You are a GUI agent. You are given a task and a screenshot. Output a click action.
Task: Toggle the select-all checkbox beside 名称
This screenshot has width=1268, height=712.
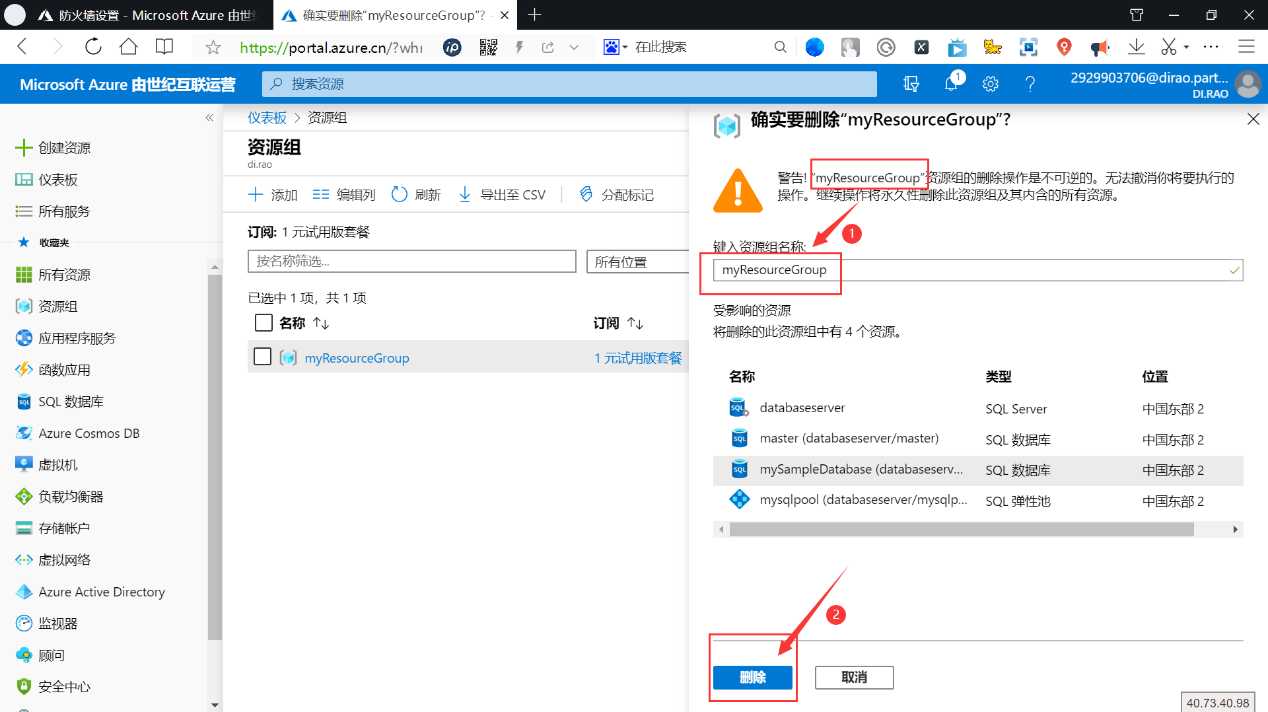263,323
